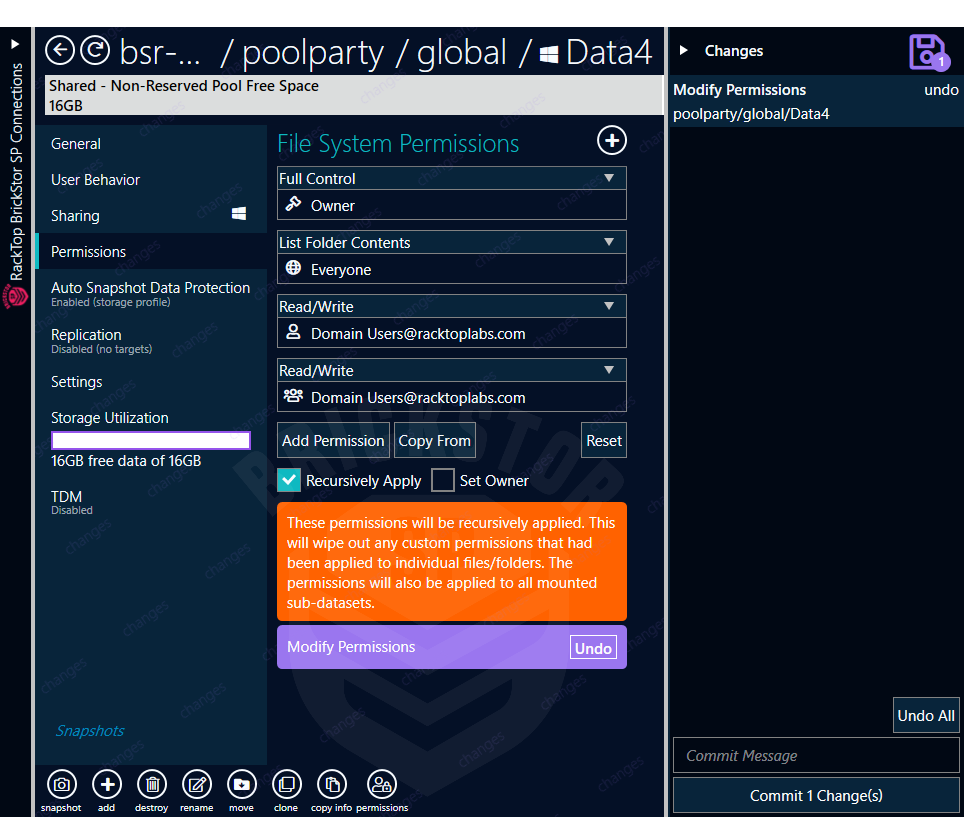This screenshot has width=964, height=817.
Task: Open the rename tool icon
Action: click(x=196, y=786)
